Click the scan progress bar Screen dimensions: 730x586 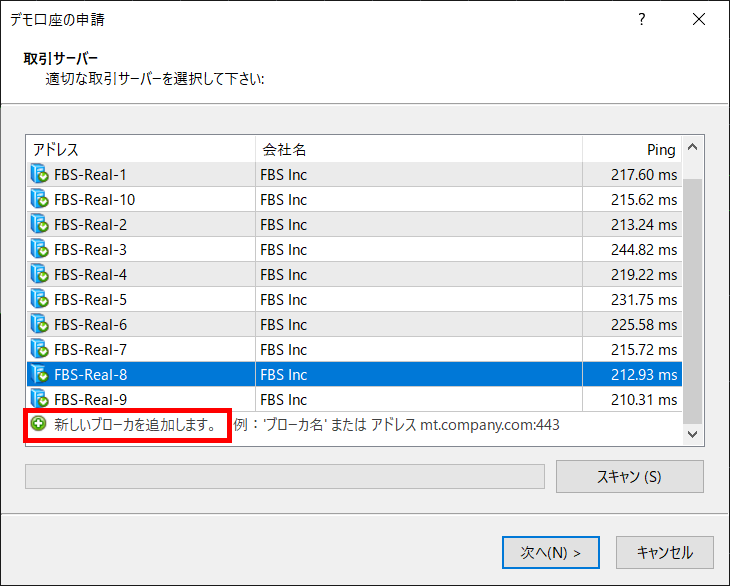tap(285, 477)
